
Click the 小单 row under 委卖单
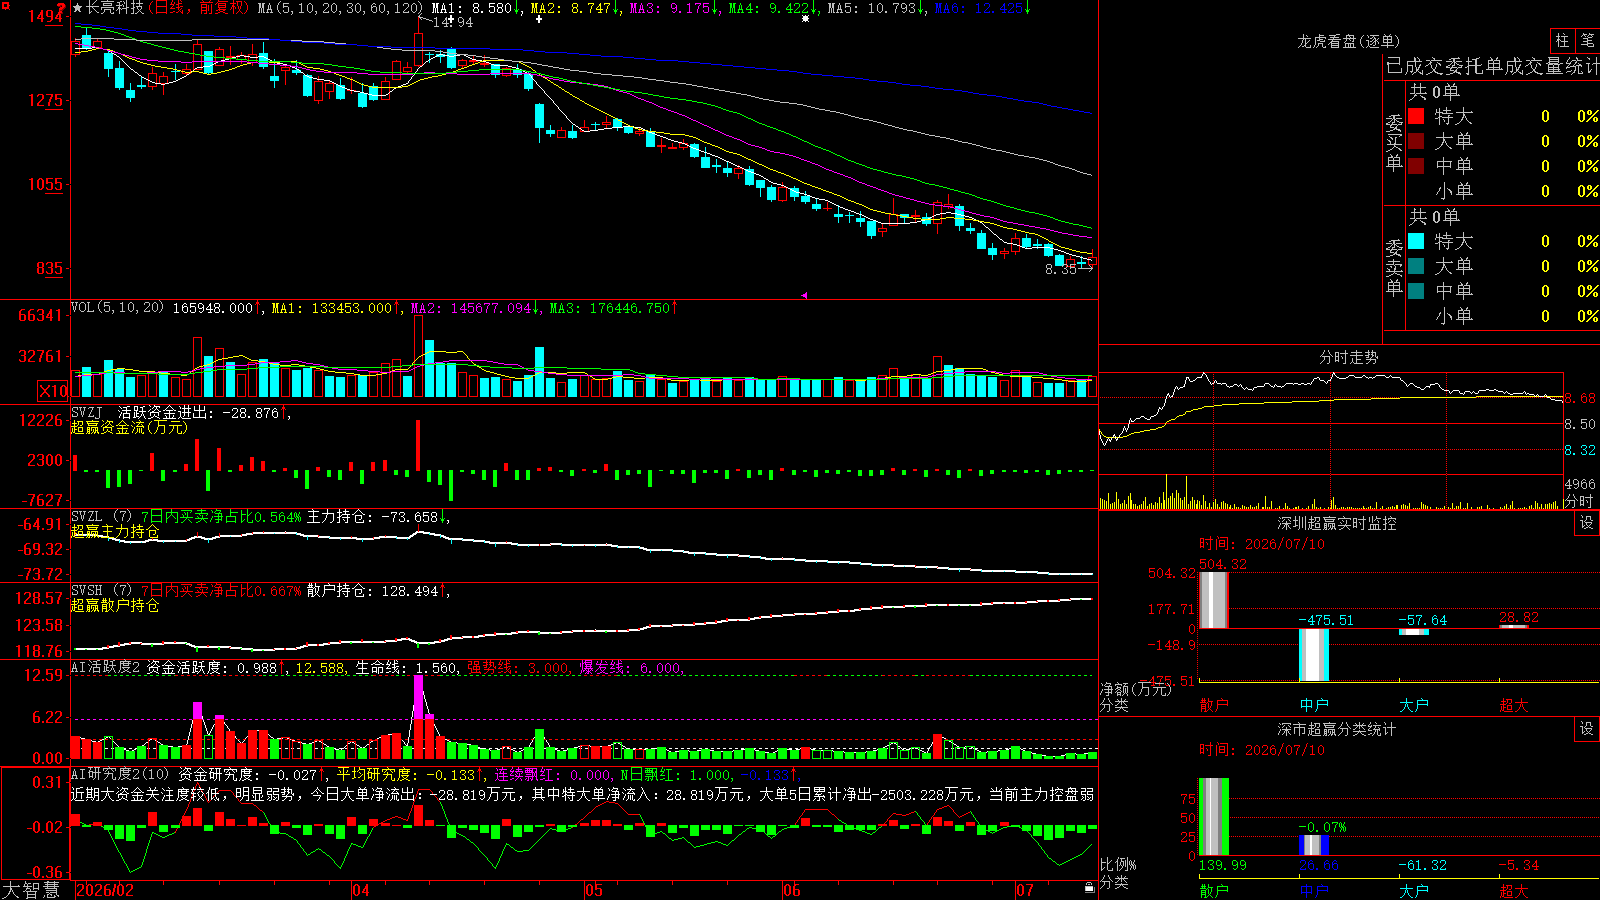(1503, 316)
